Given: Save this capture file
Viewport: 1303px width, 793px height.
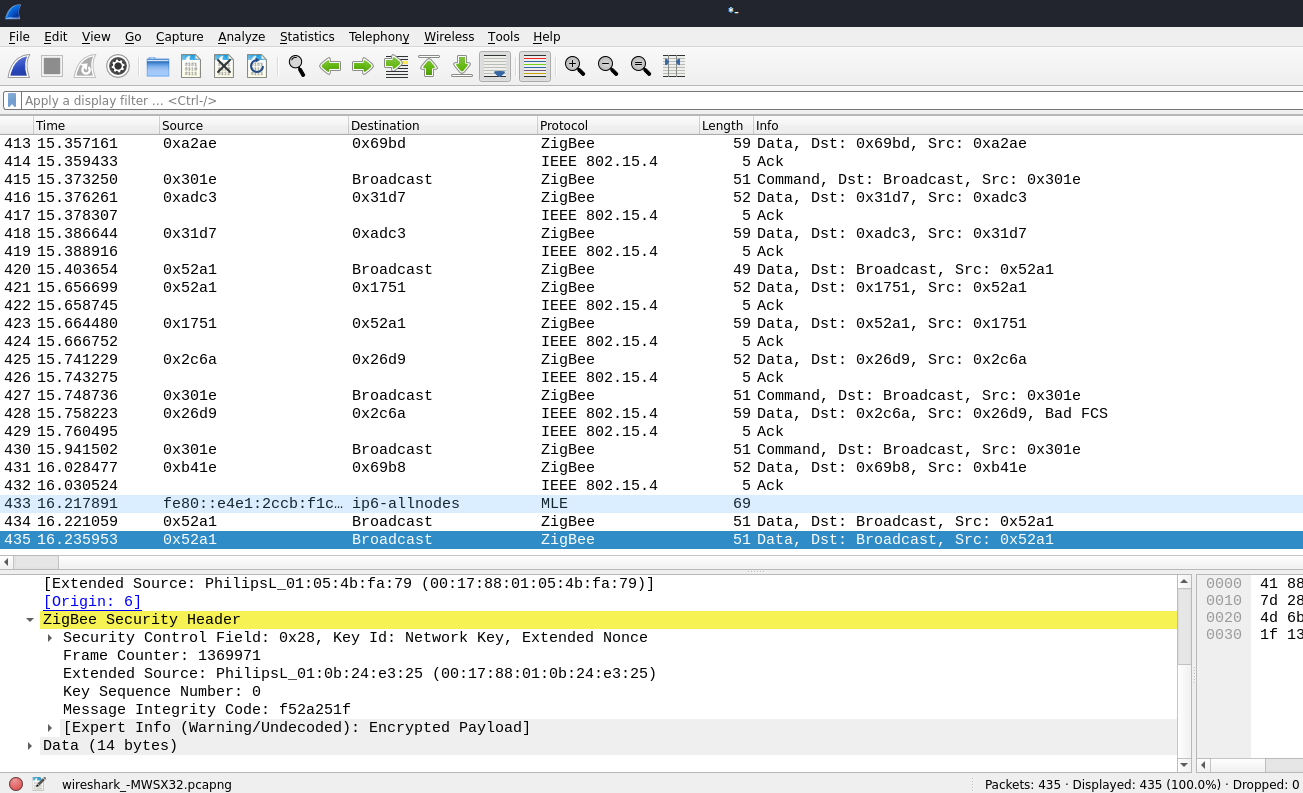Looking at the screenshot, I should (191, 66).
